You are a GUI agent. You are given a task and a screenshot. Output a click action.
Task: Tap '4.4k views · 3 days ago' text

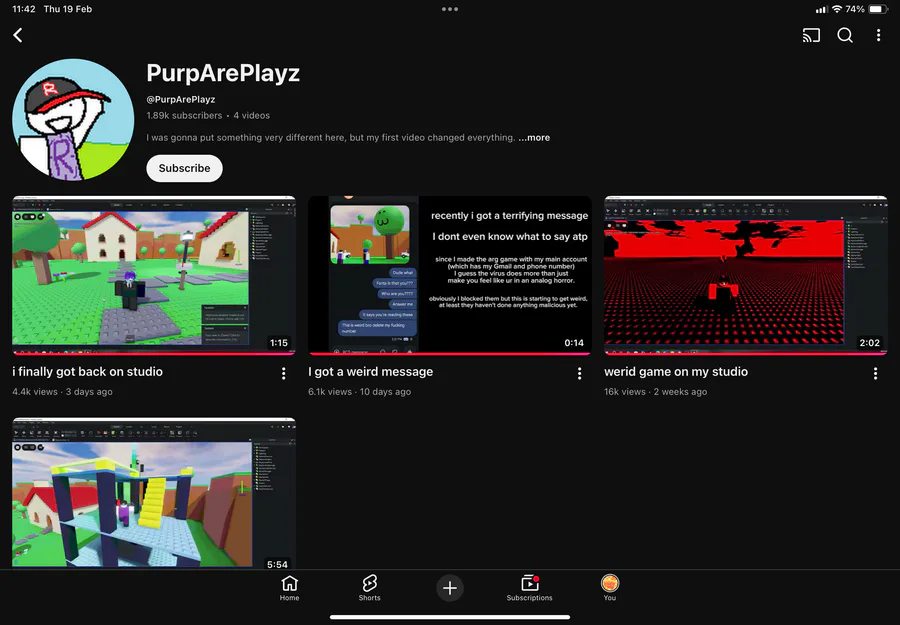(62, 391)
